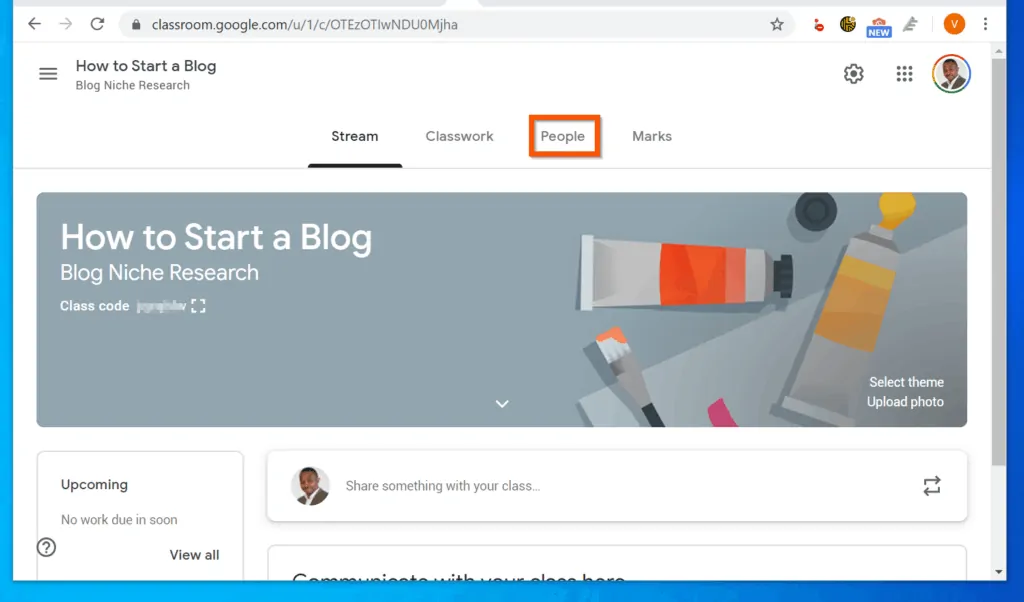View all upcoming work
Screen dimensions: 1024x602
(194, 554)
